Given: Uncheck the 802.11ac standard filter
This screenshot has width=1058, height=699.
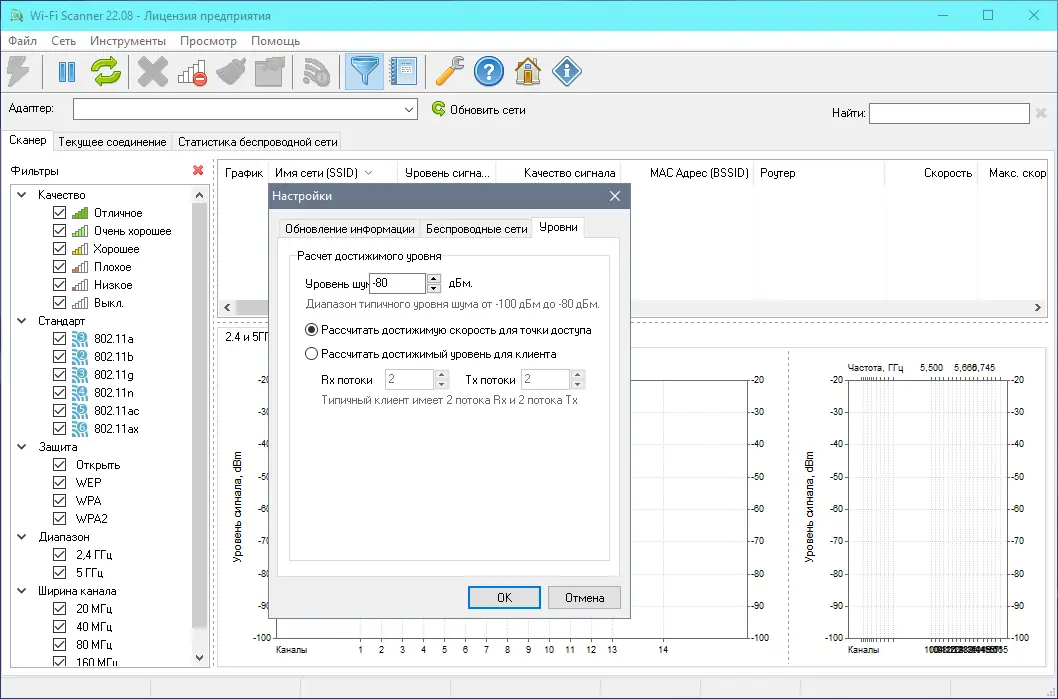Looking at the screenshot, I should (59, 410).
